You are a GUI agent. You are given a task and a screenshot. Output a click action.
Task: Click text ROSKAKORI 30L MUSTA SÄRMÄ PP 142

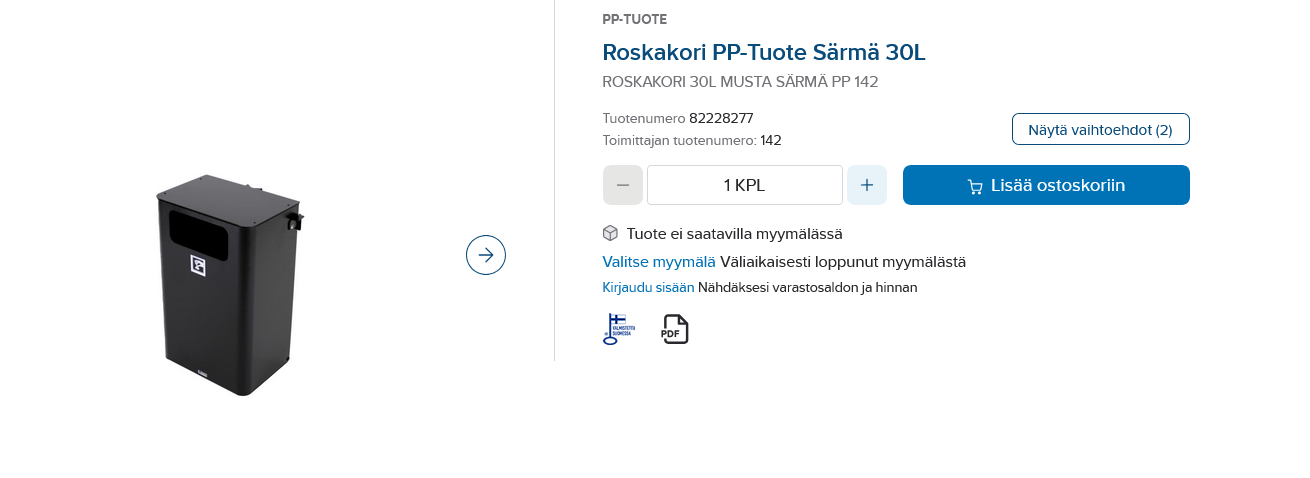[740, 82]
